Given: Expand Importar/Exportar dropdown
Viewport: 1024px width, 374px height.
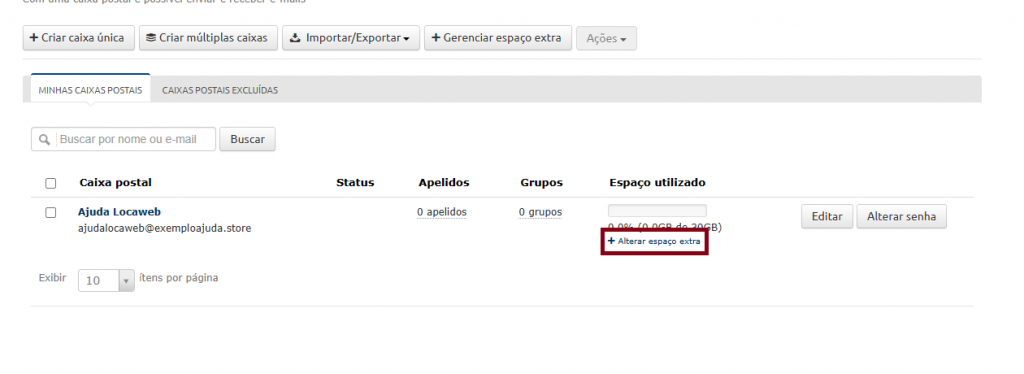Looking at the screenshot, I should 351,38.
